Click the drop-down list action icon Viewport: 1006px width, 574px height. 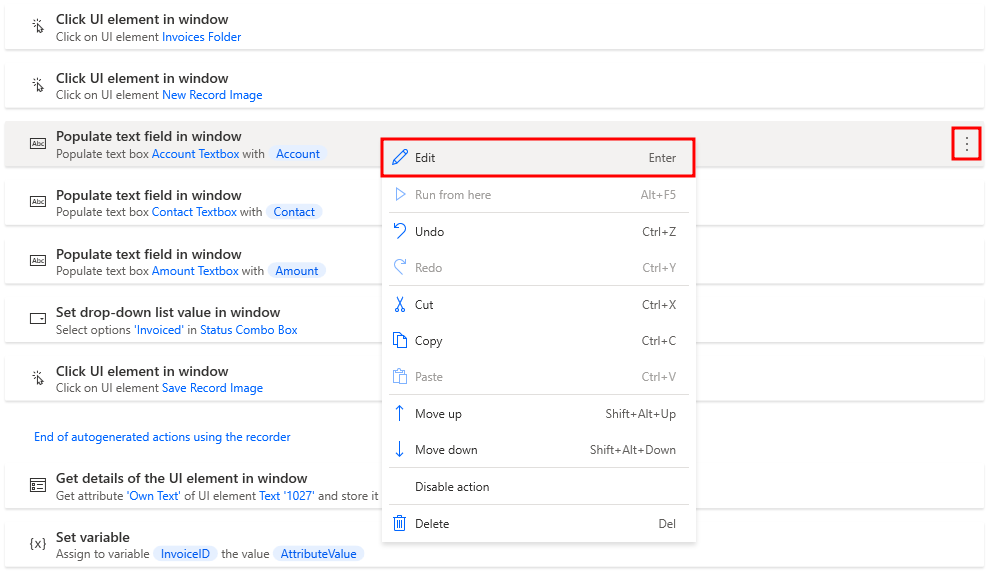click(38, 319)
